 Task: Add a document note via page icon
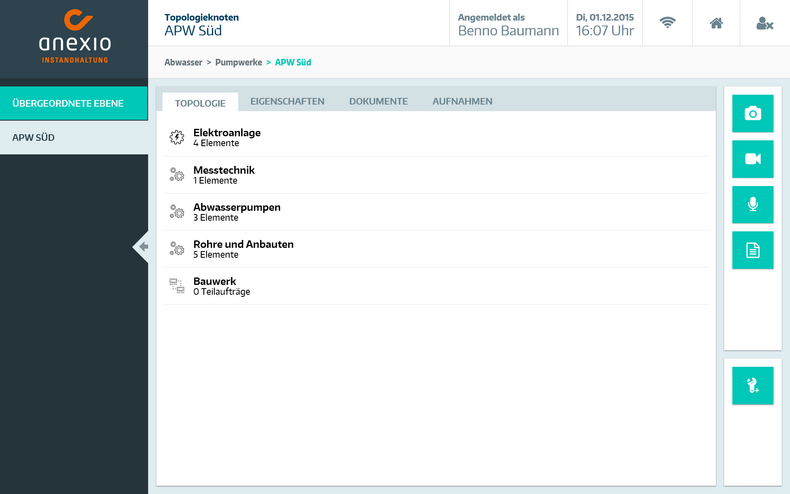pos(752,250)
